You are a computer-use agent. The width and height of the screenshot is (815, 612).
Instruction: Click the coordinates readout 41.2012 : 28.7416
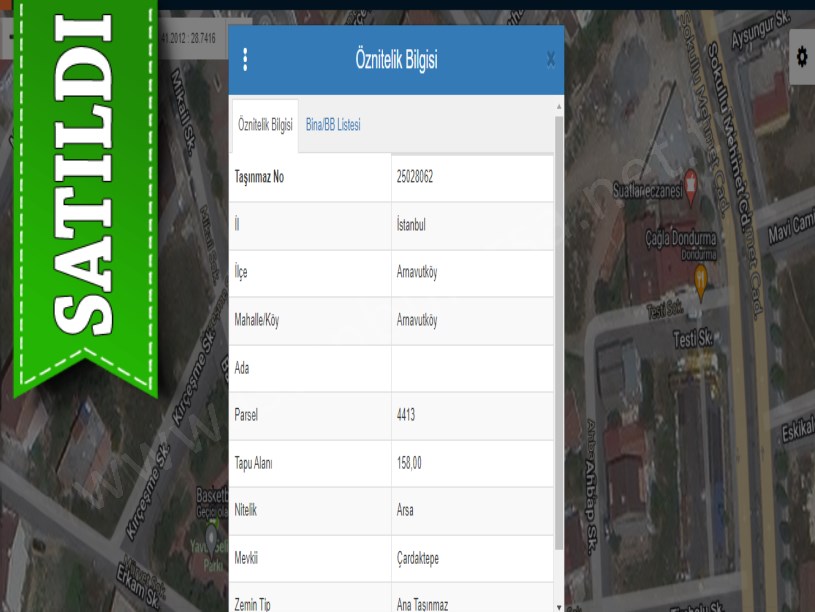tap(188, 37)
